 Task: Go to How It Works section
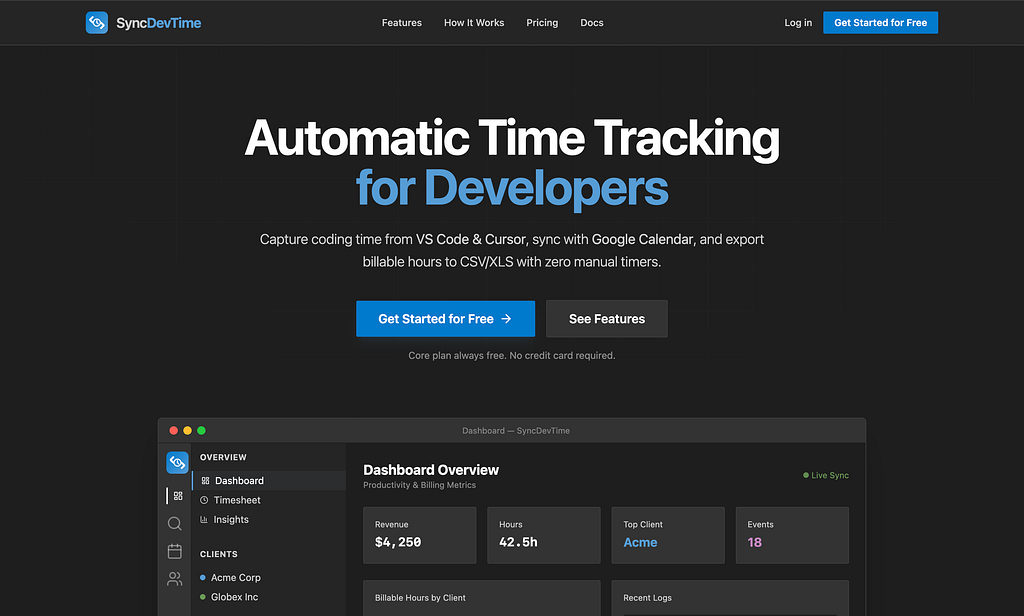(x=474, y=23)
